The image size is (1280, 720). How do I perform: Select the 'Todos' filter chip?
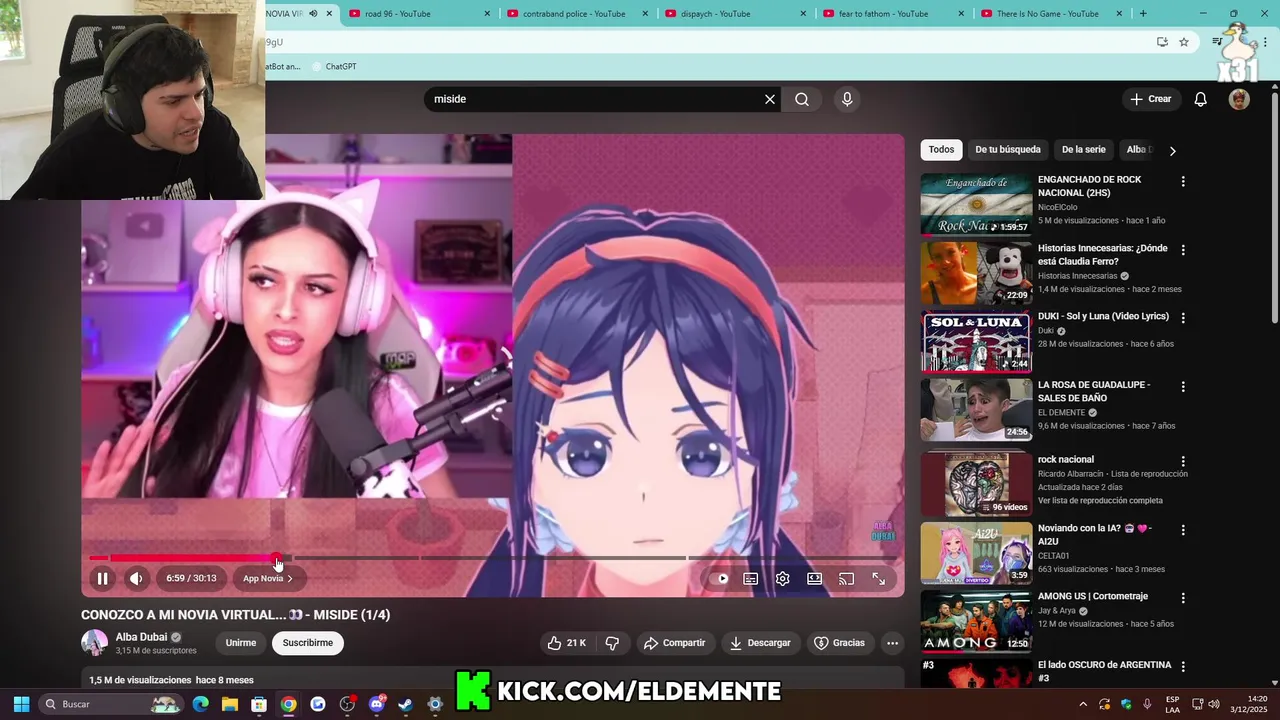point(941,150)
